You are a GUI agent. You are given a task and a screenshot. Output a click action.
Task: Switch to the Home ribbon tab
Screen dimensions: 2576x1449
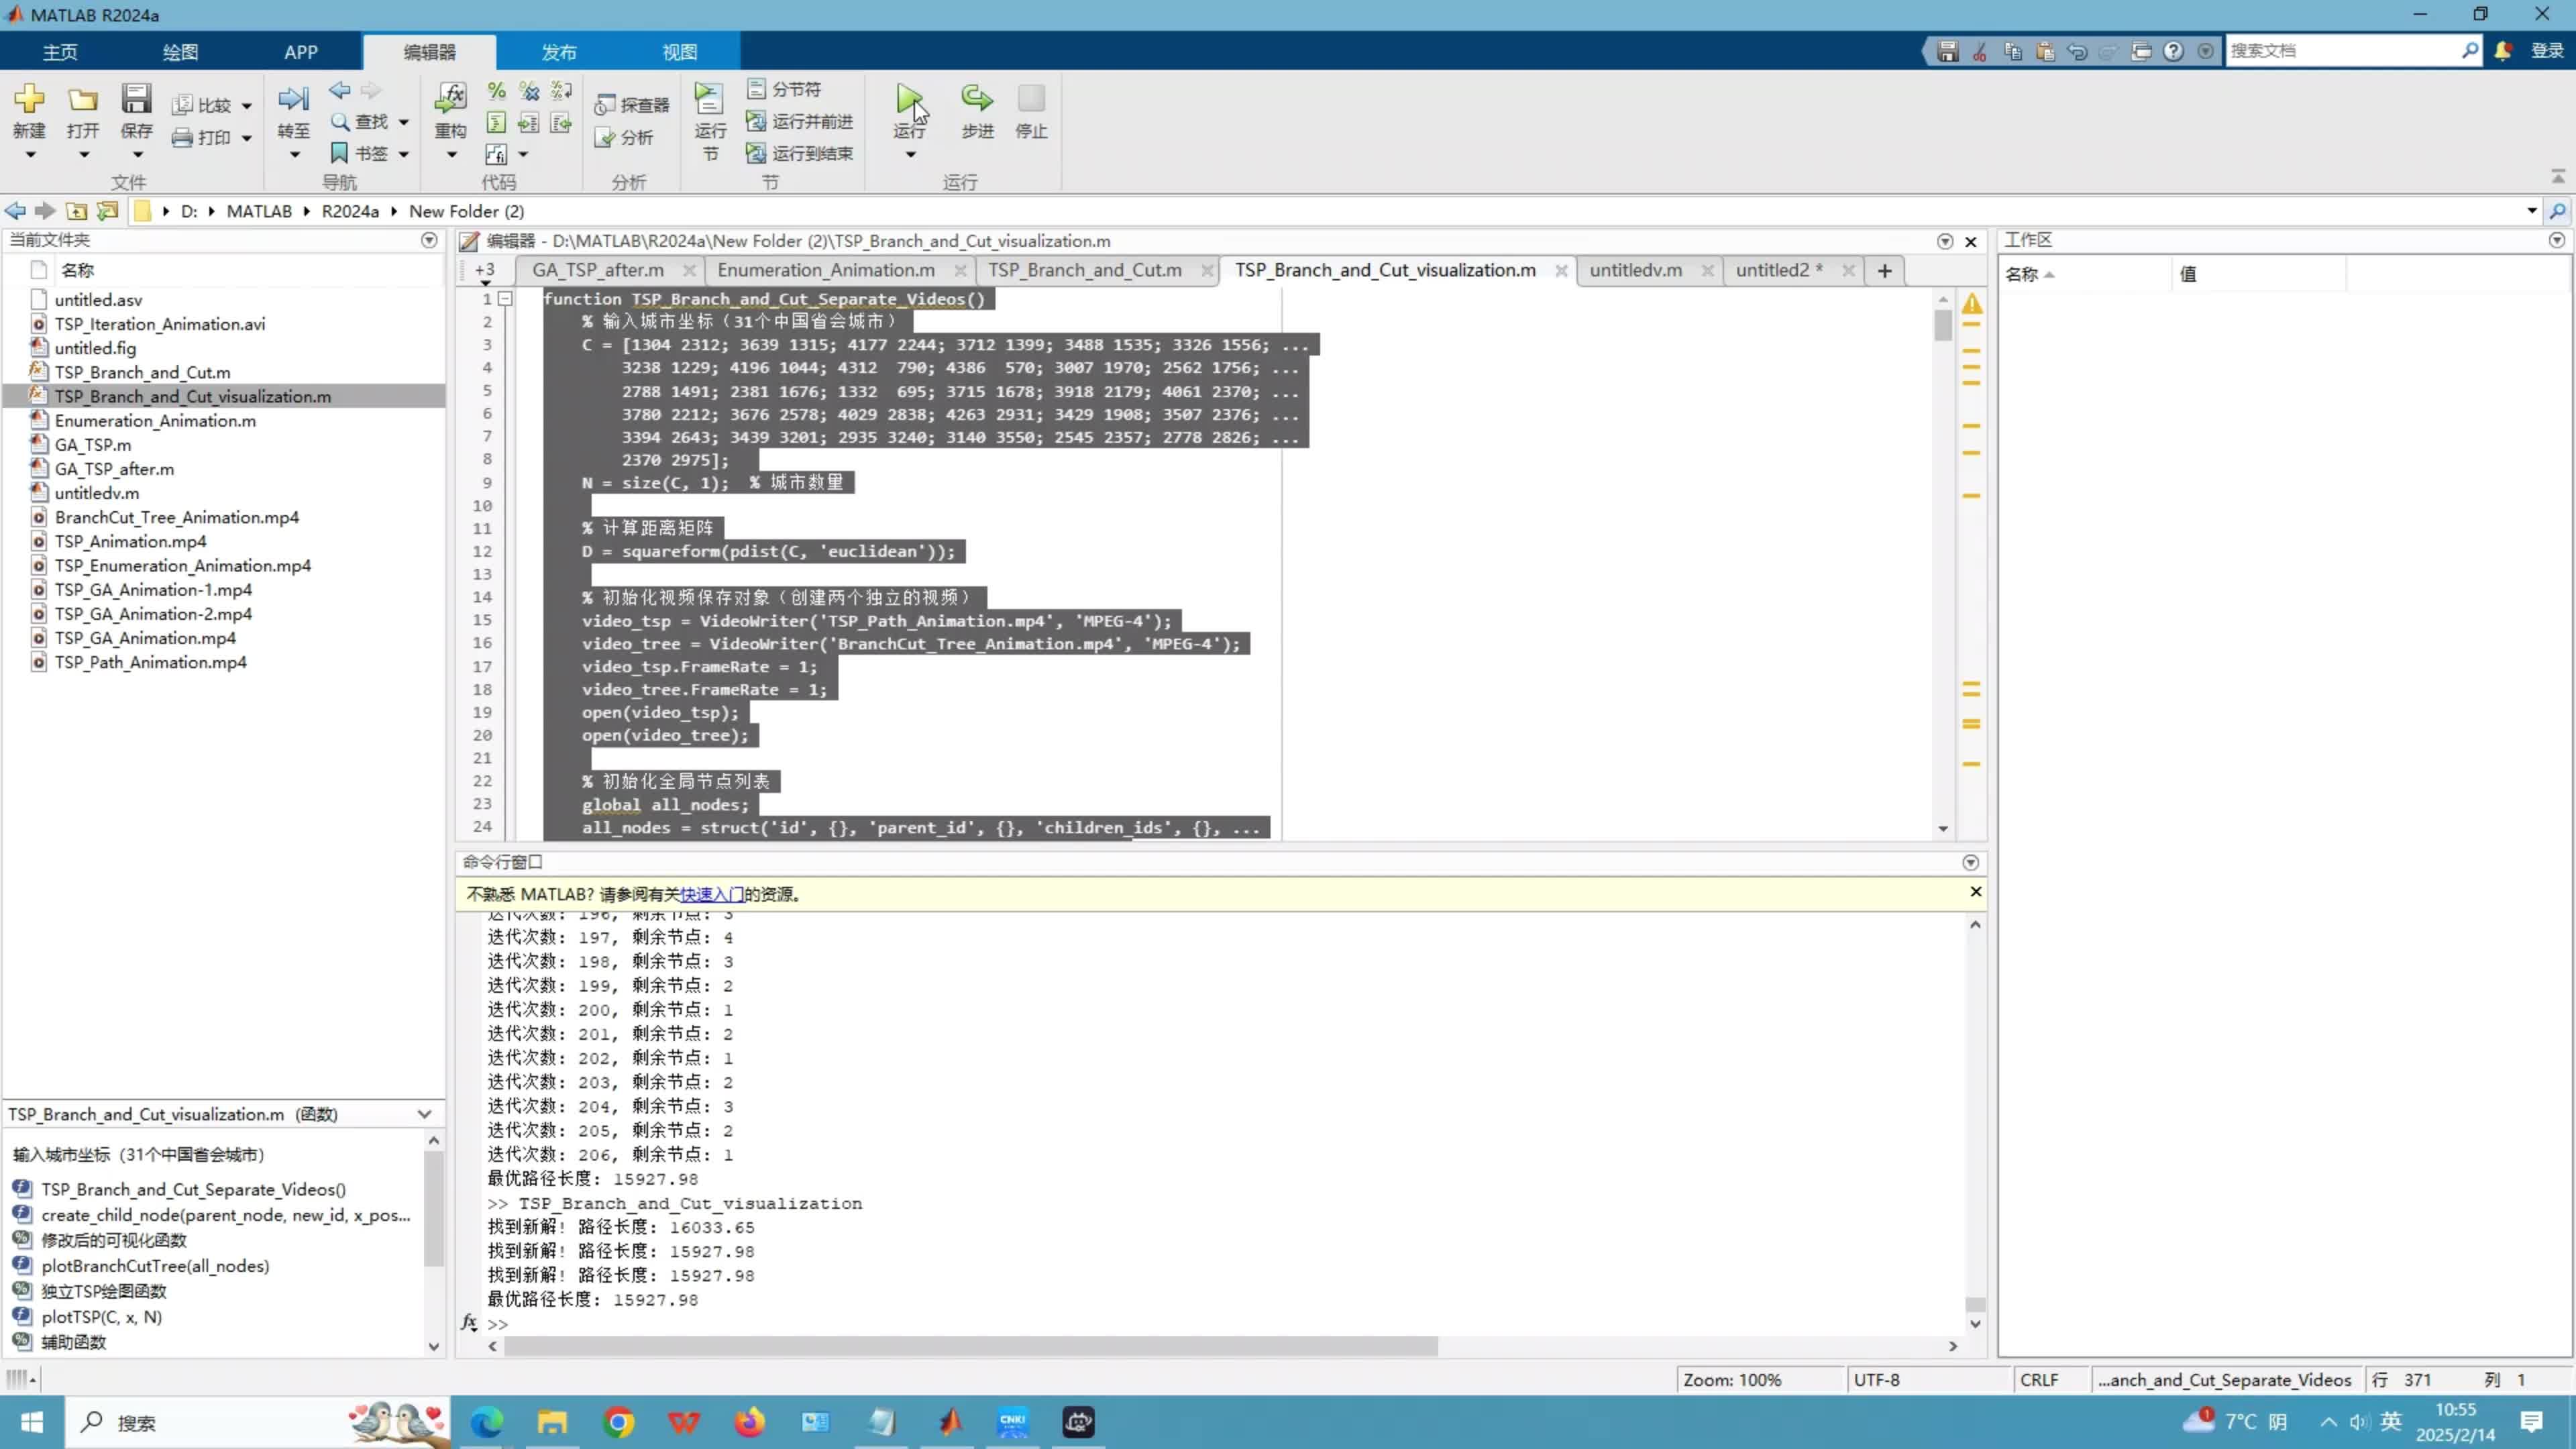point(60,52)
